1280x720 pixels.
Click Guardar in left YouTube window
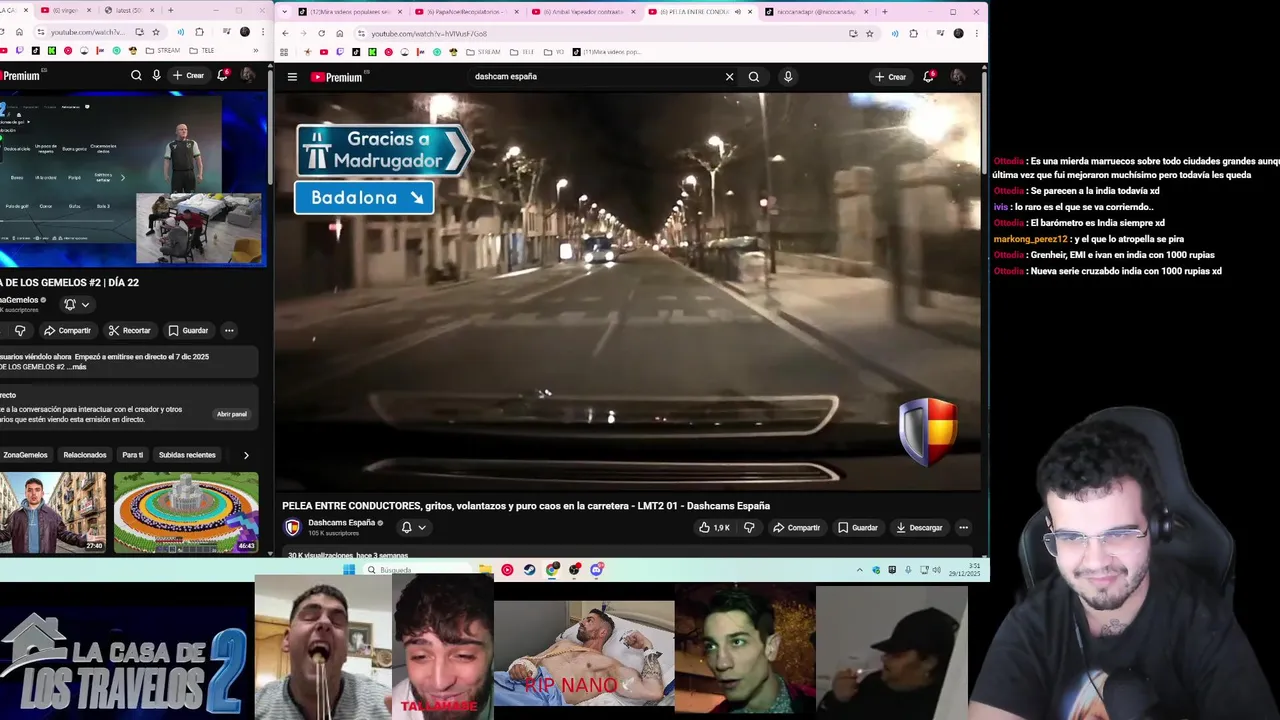tap(188, 331)
